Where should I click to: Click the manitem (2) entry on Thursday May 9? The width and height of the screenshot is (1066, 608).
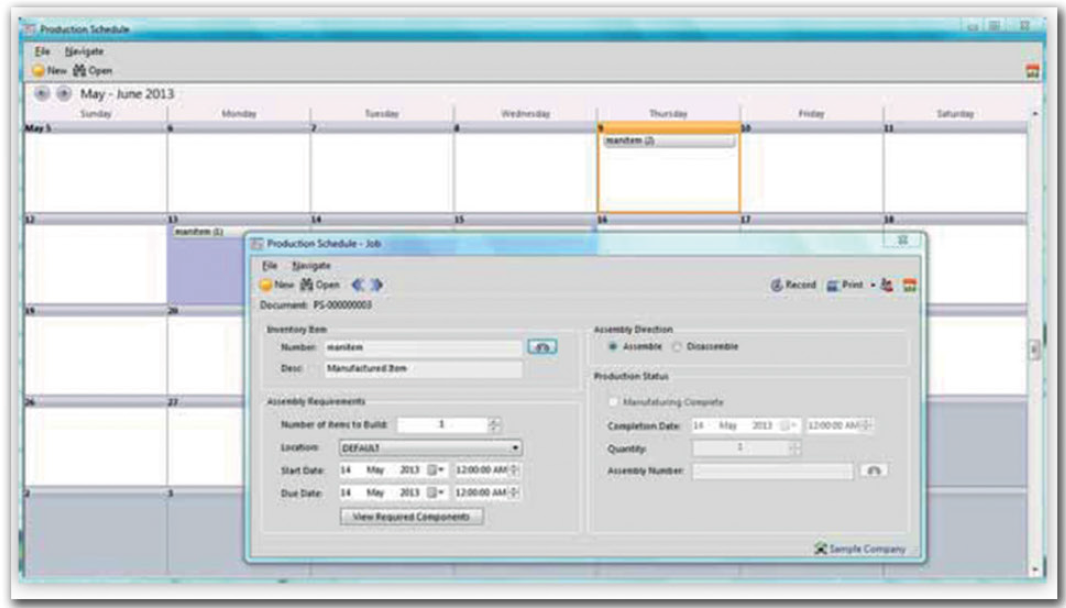coord(668,142)
